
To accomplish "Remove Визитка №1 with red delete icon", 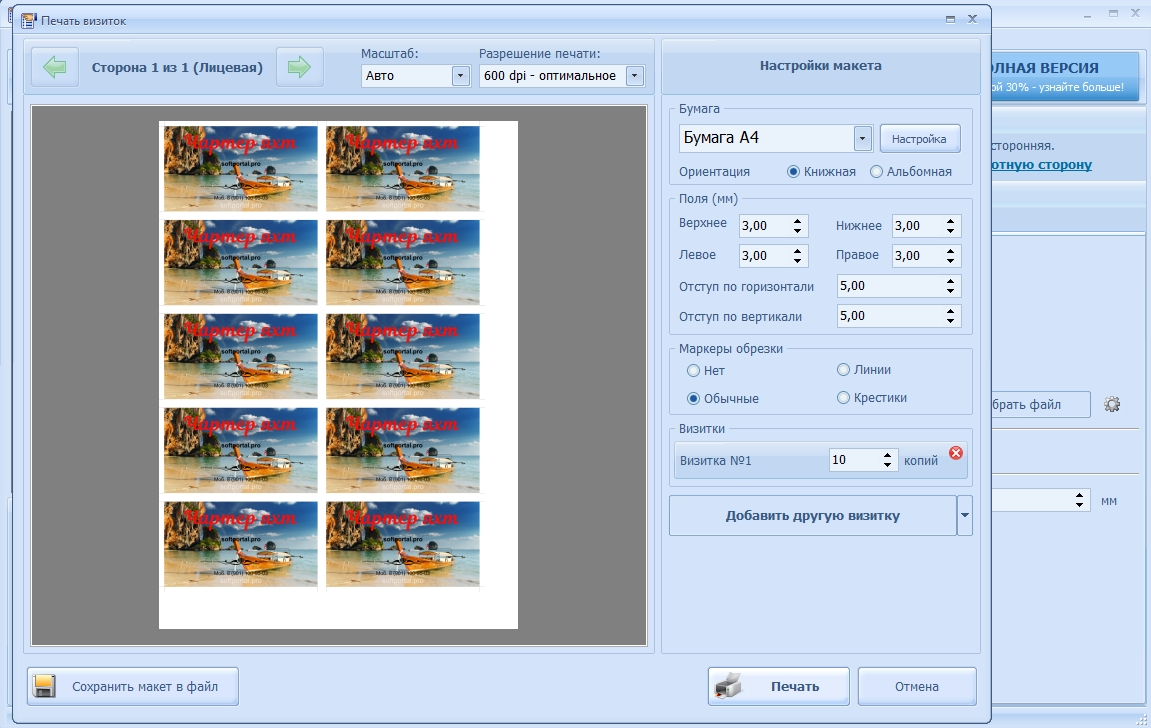I will coord(955,453).
